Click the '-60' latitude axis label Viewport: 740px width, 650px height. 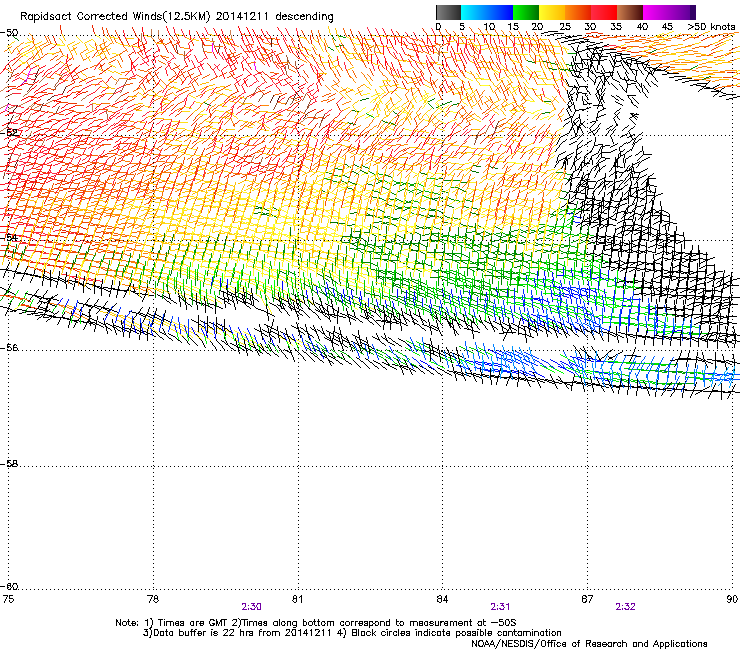(x=9, y=587)
